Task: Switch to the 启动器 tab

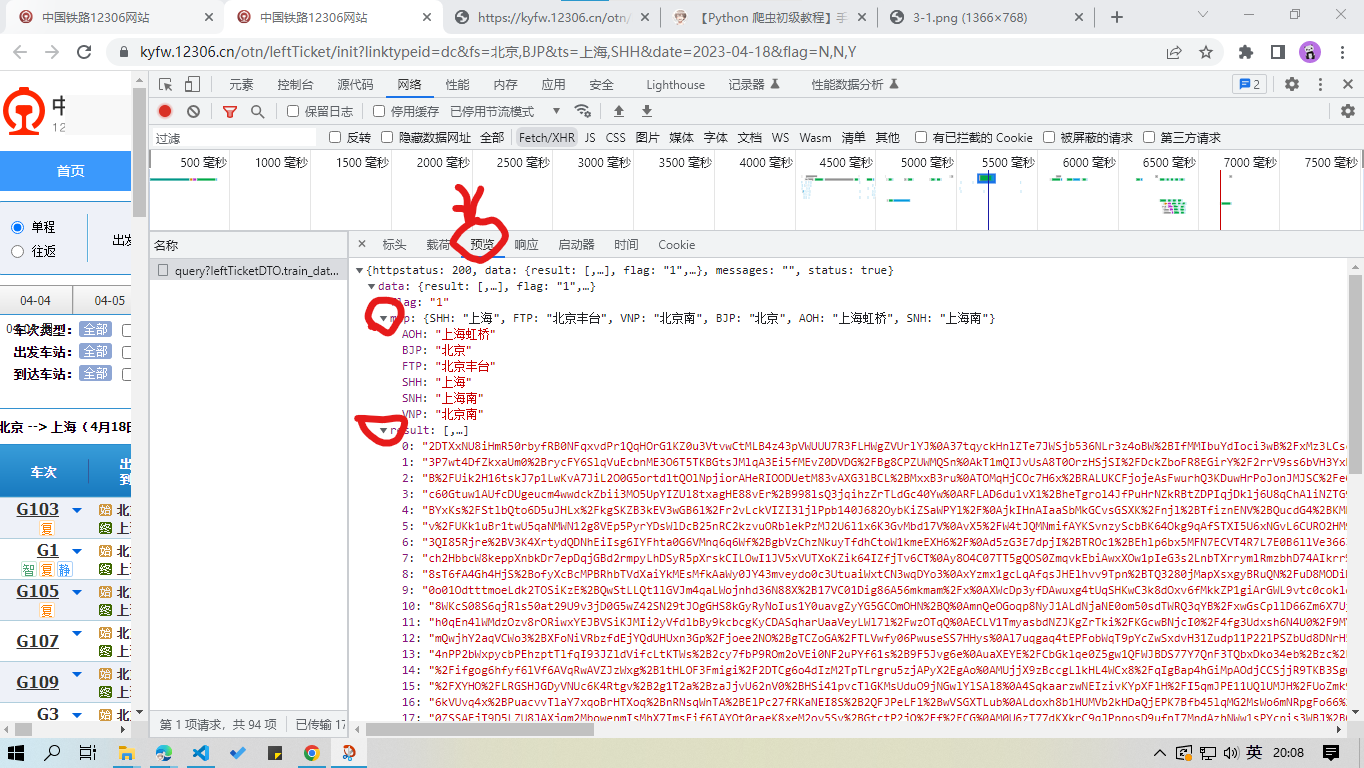Action: pyautogui.click(x=576, y=244)
